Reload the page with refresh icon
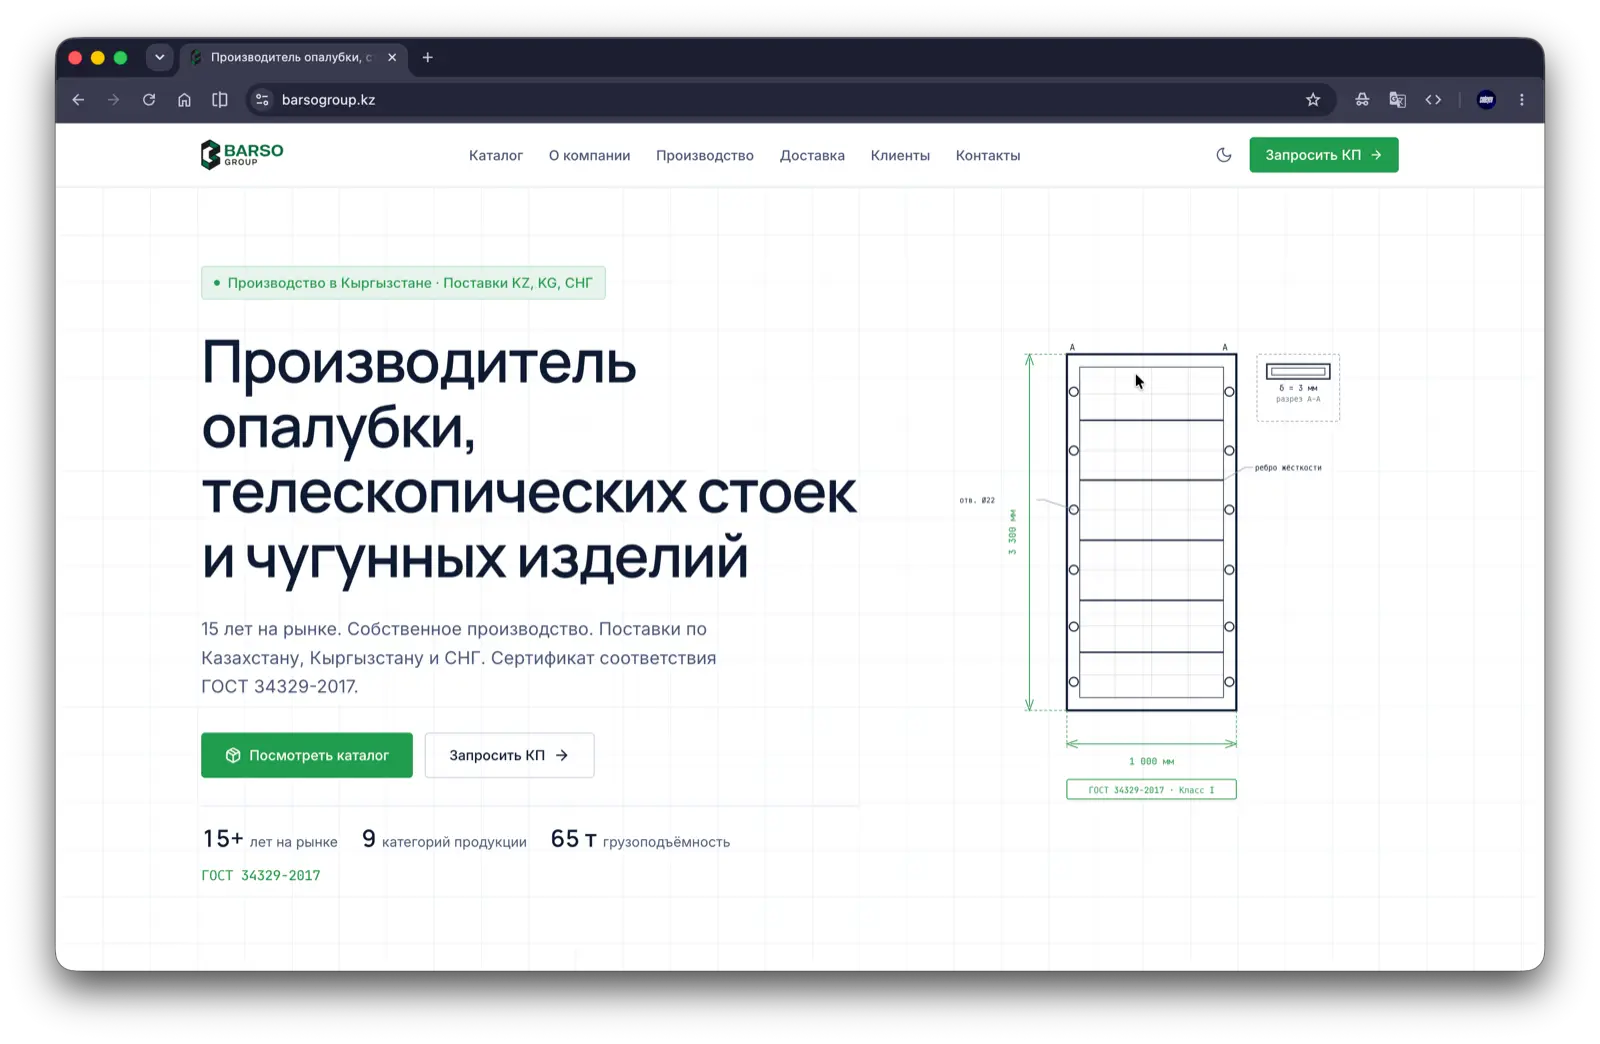Viewport: 1600px width, 1044px height. click(x=149, y=100)
